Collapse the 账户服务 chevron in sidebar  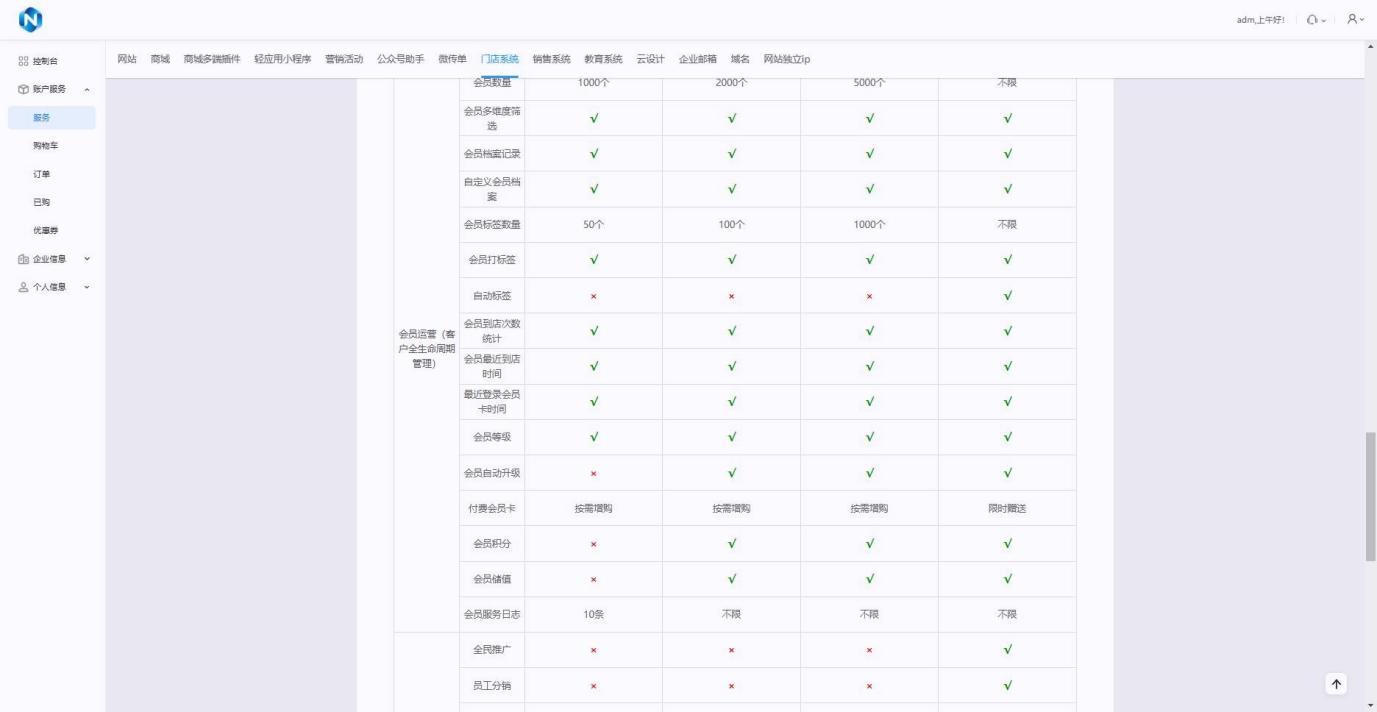(87, 89)
